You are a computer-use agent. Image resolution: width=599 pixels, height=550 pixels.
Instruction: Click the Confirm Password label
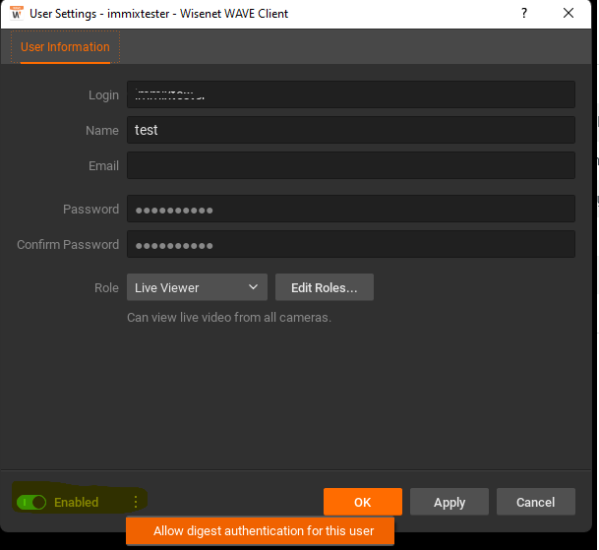tap(68, 244)
